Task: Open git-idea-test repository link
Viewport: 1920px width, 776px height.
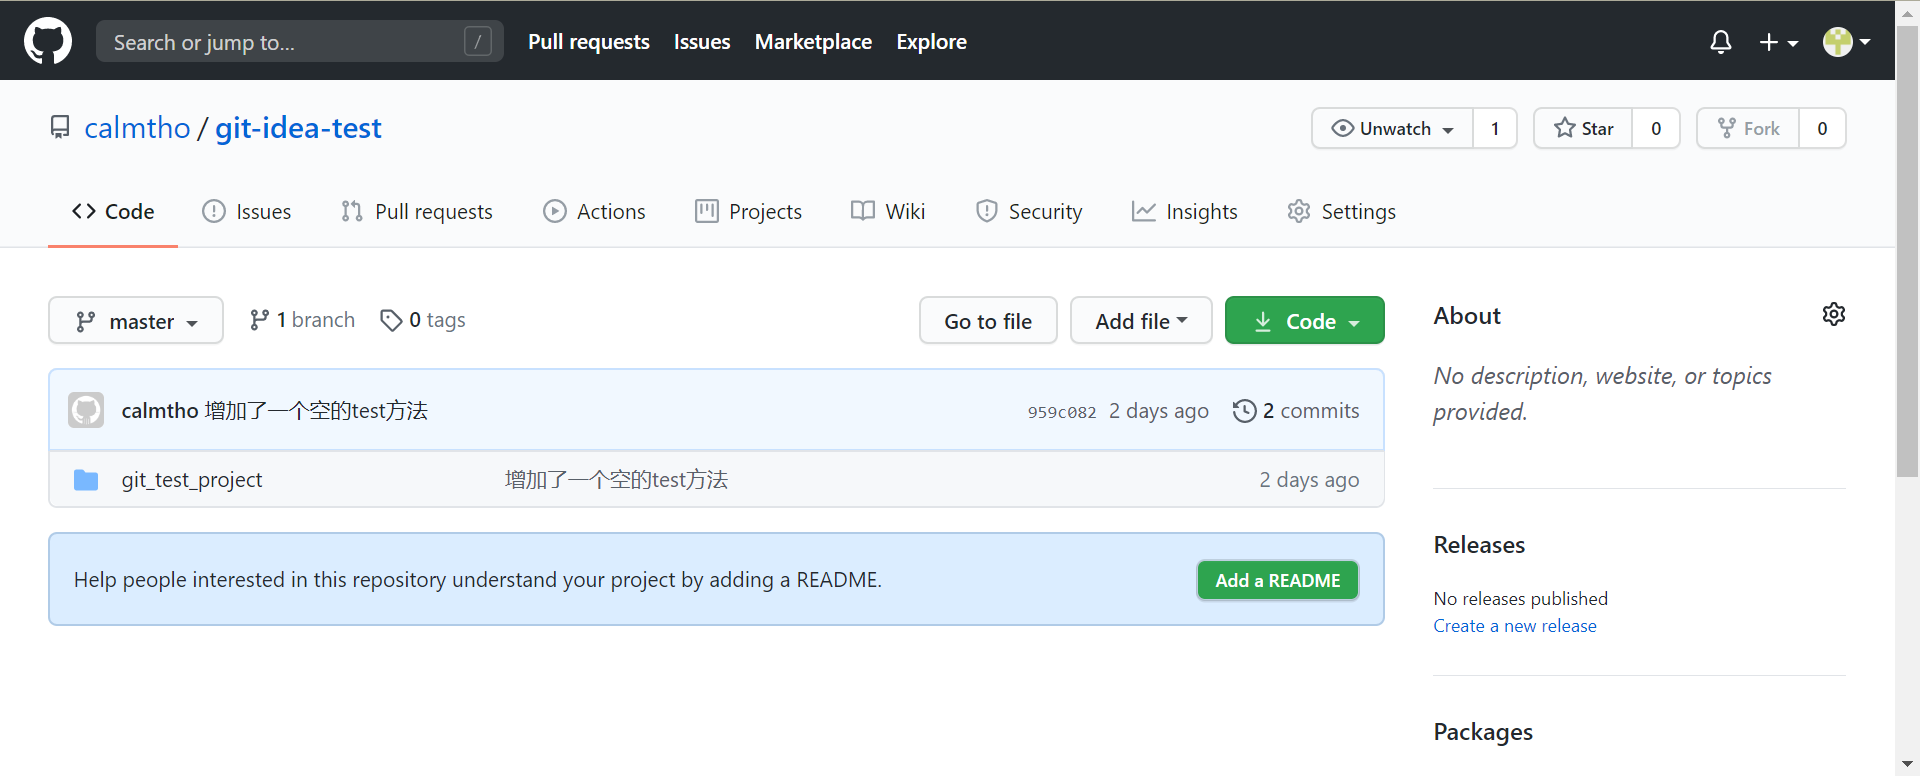Action: tap(298, 128)
